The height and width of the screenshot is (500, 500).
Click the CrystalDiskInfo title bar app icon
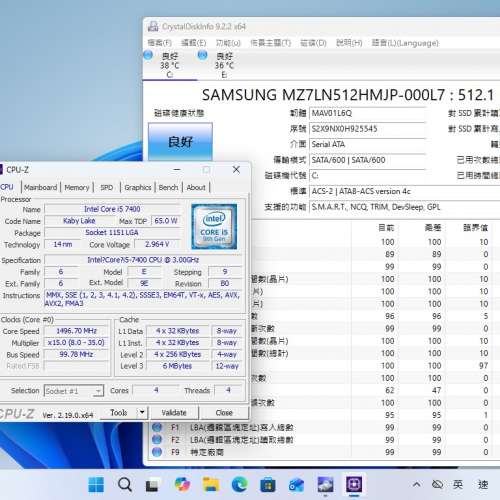(153, 26)
